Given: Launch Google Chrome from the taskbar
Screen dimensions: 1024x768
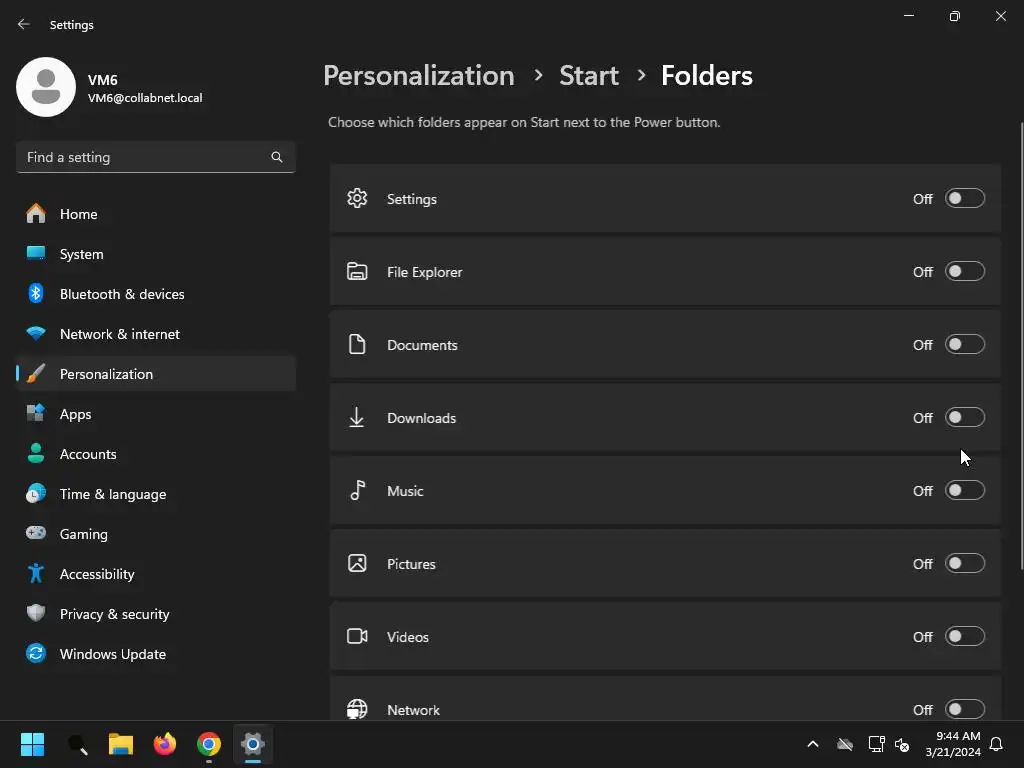Looking at the screenshot, I should click(x=209, y=744).
